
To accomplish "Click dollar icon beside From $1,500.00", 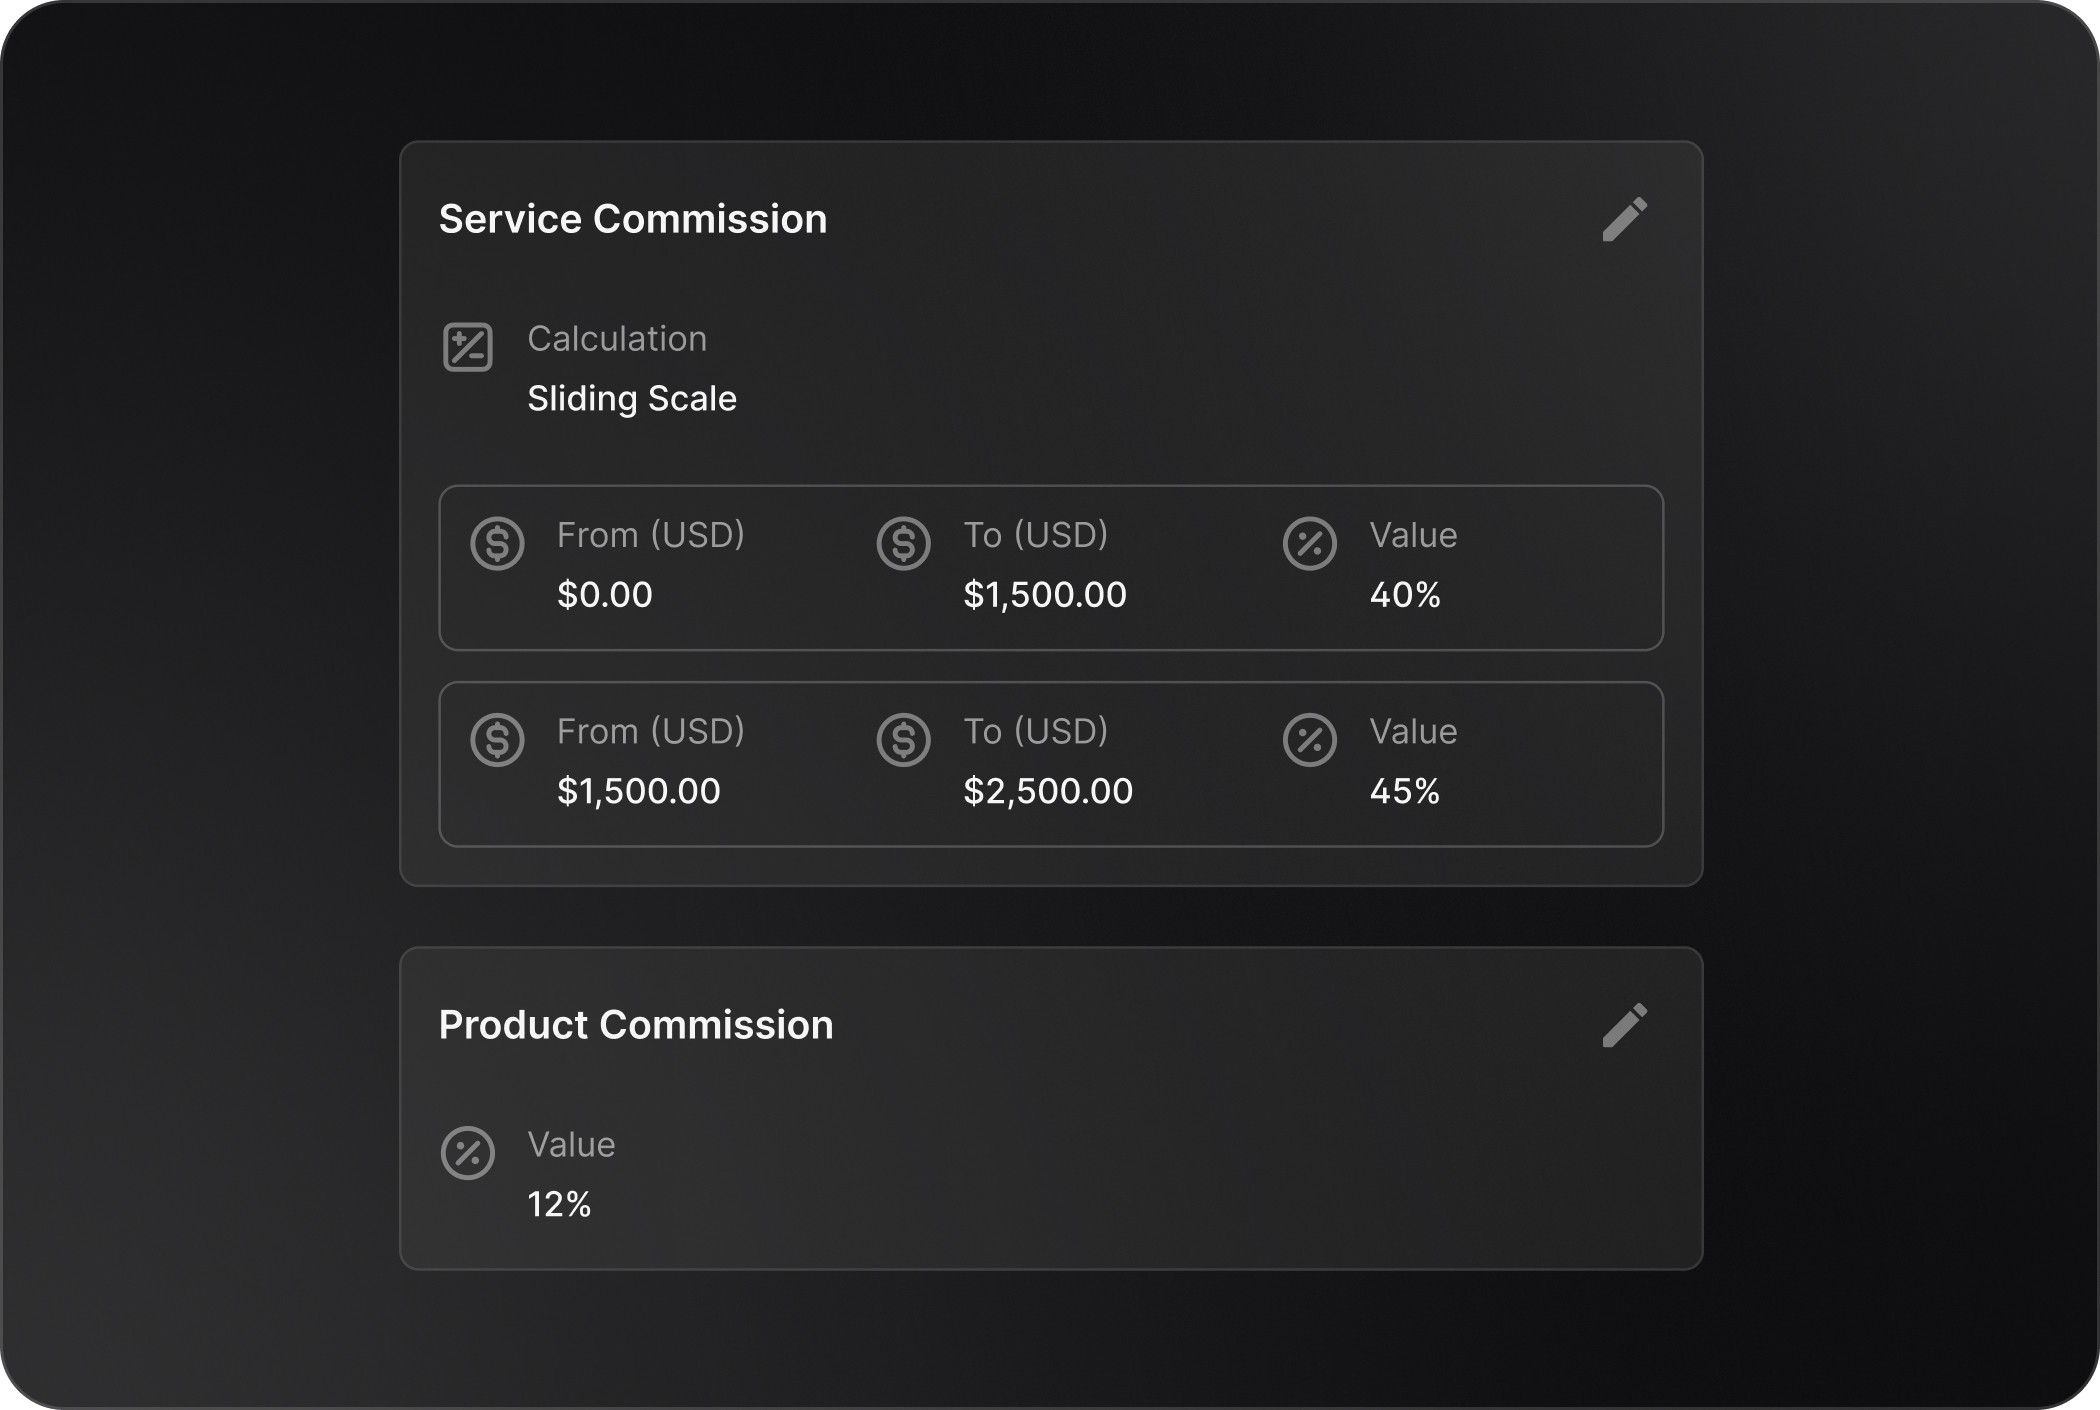I will click(497, 740).
